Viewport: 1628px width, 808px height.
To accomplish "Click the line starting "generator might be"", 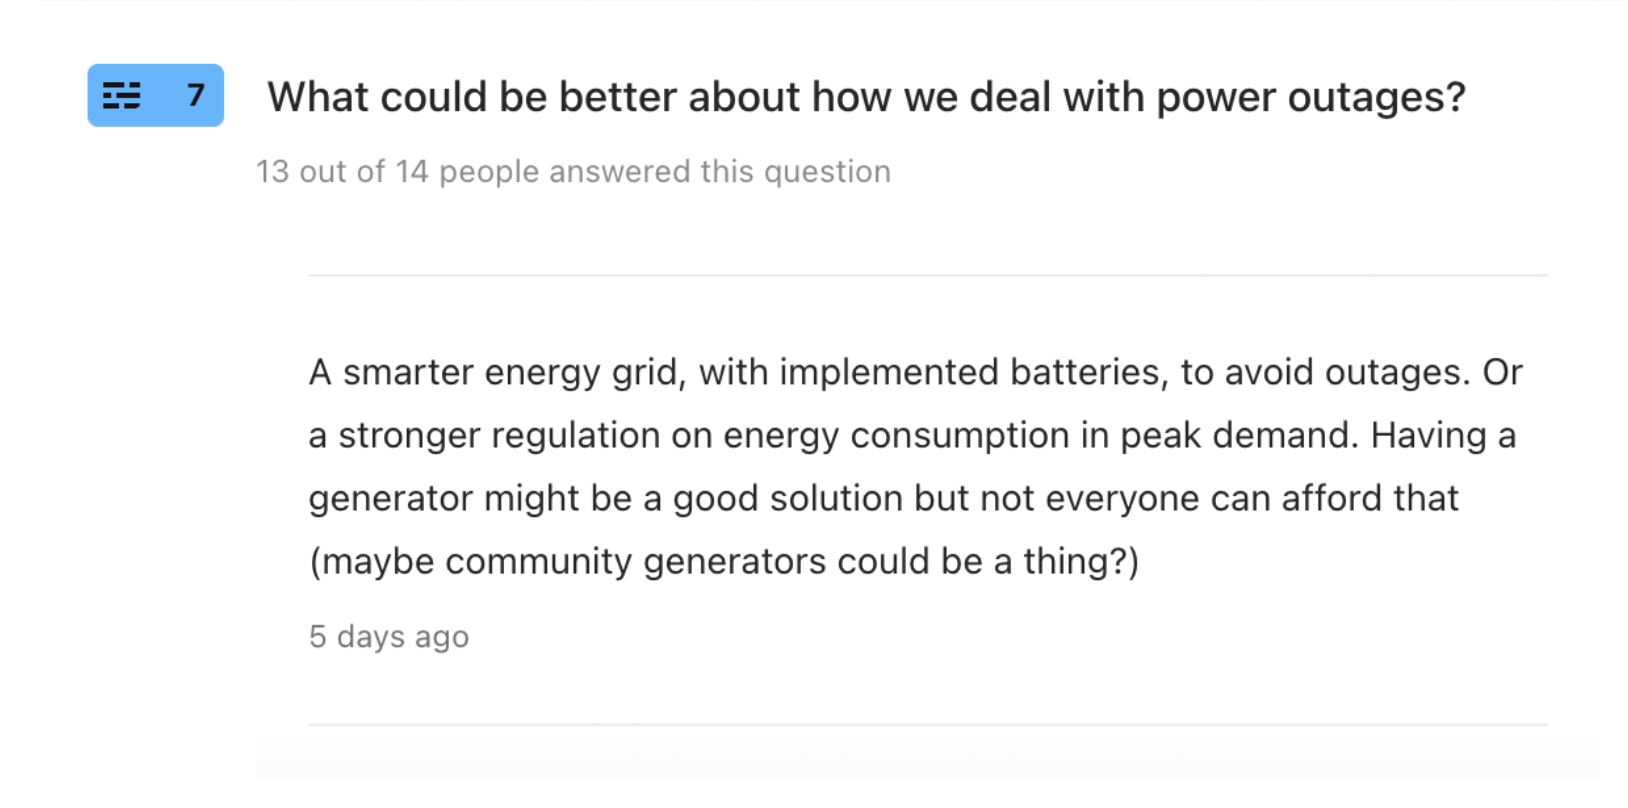I will [x=883, y=498].
